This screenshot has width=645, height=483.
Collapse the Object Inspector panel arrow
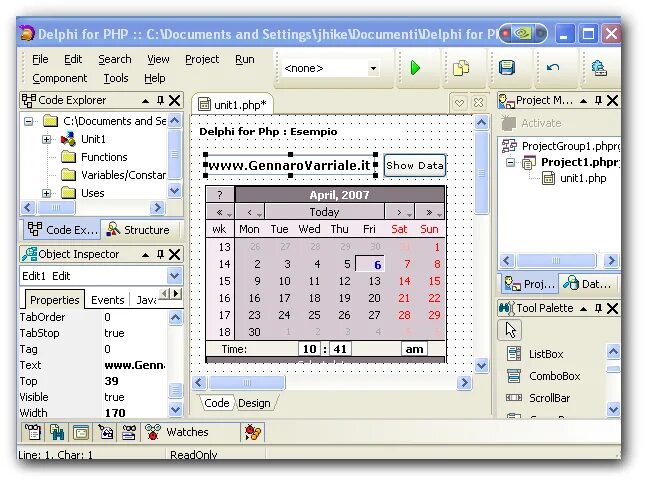146,255
